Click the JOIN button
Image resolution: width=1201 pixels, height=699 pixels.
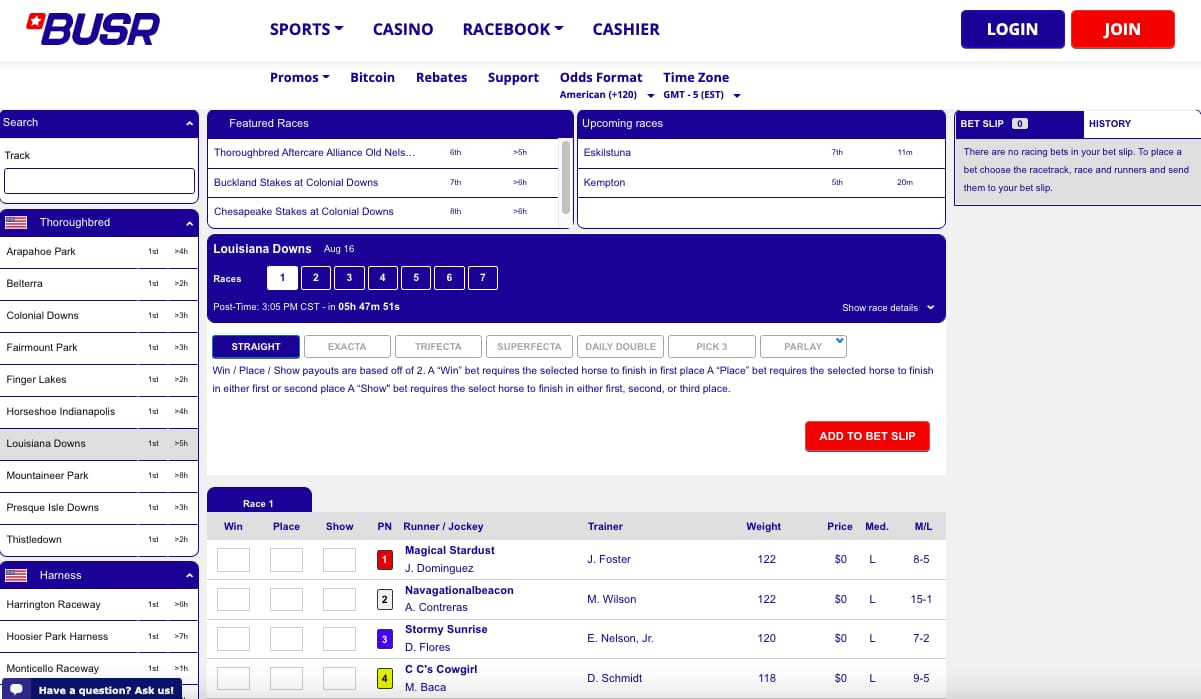(1122, 29)
